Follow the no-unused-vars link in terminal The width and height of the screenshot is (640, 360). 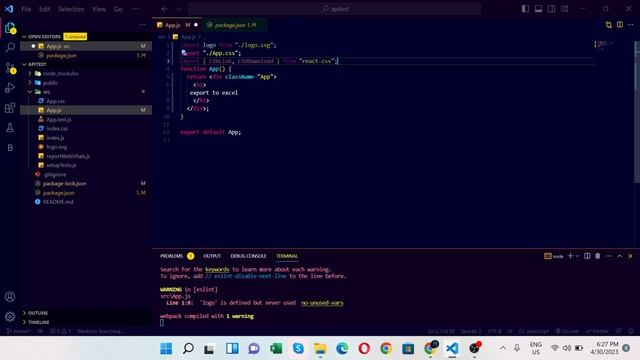(322, 303)
